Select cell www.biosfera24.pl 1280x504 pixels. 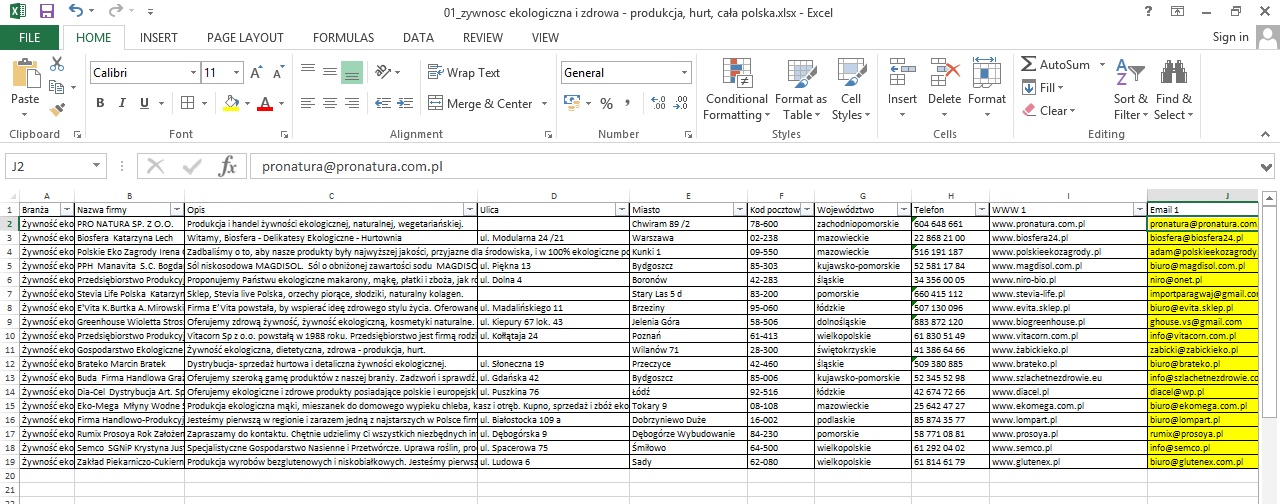tap(1068, 238)
